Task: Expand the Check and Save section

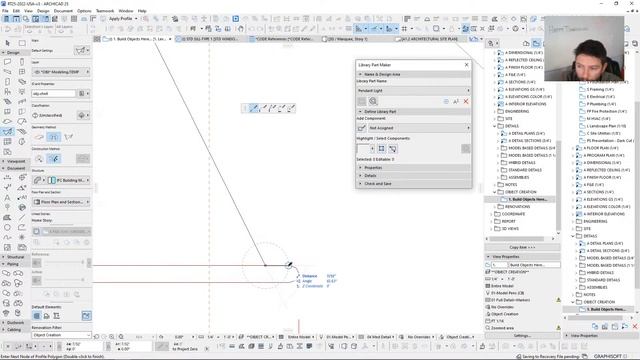Action: pyautogui.click(x=413, y=184)
